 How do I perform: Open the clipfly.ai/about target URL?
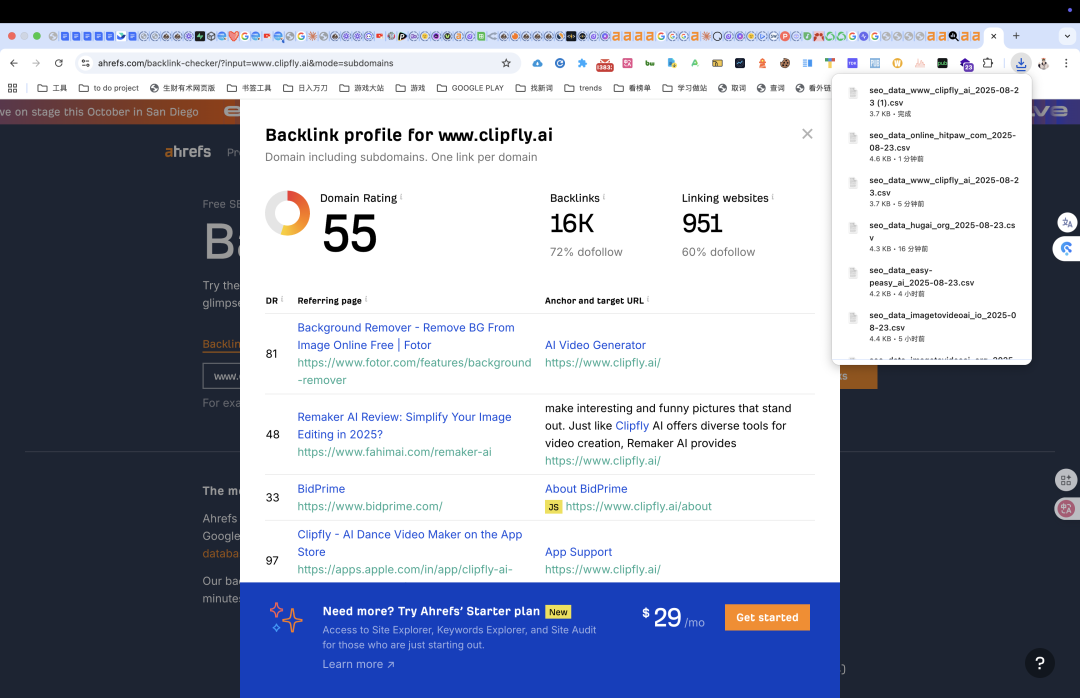pyautogui.click(x=638, y=506)
